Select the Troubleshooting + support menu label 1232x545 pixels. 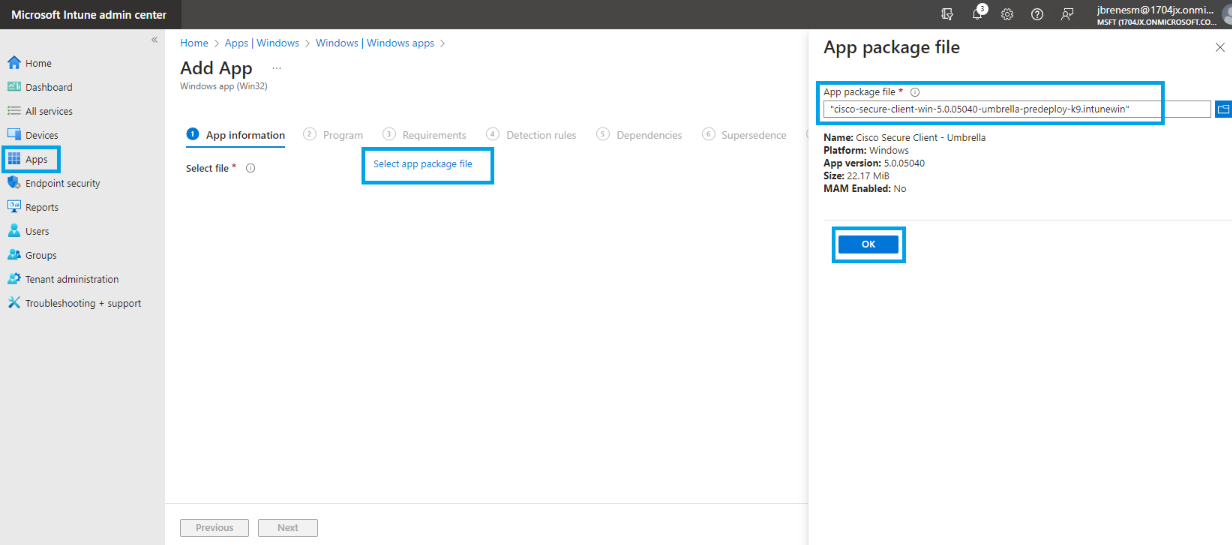coord(83,303)
